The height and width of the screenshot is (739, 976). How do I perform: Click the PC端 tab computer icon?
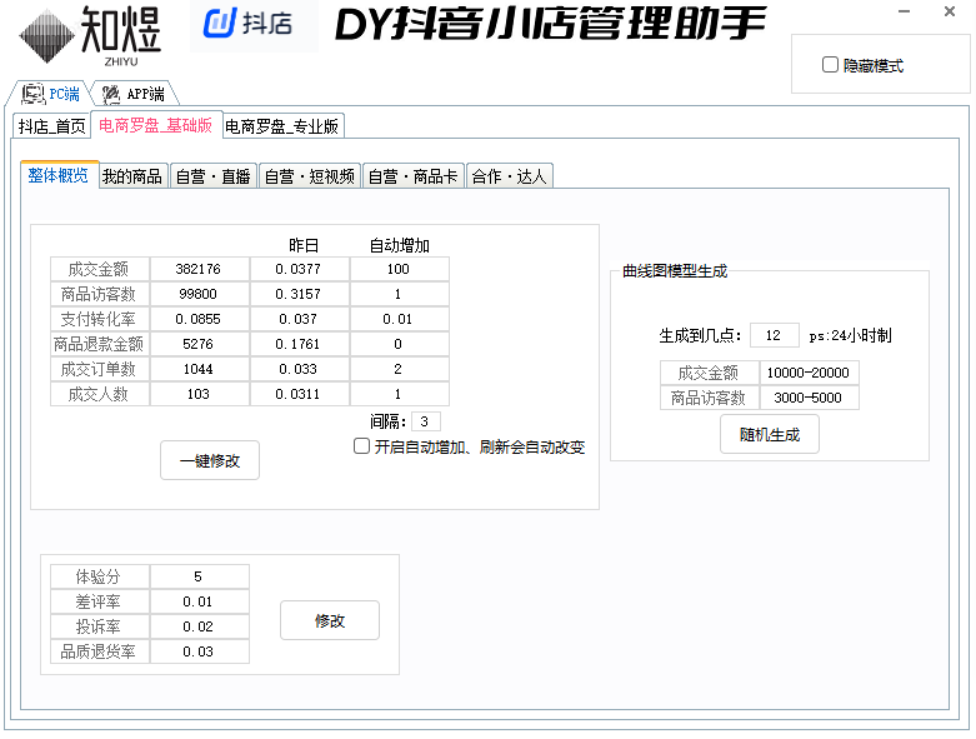click(33, 94)
